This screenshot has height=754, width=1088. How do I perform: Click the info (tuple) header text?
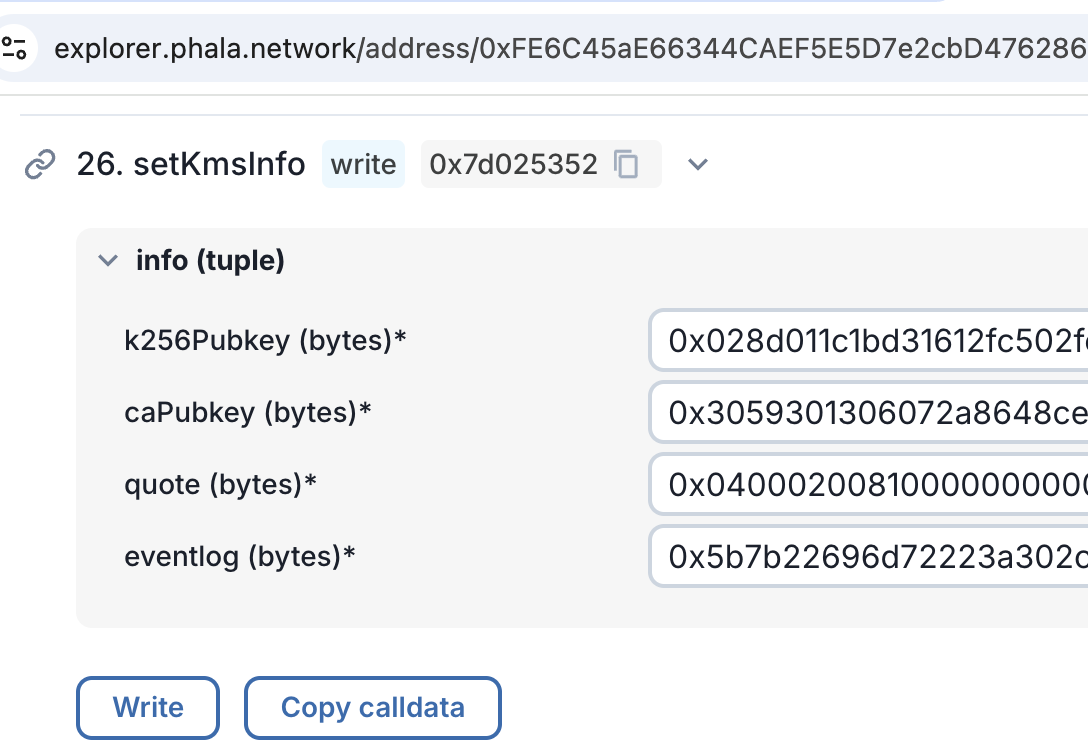coord(209,260)
